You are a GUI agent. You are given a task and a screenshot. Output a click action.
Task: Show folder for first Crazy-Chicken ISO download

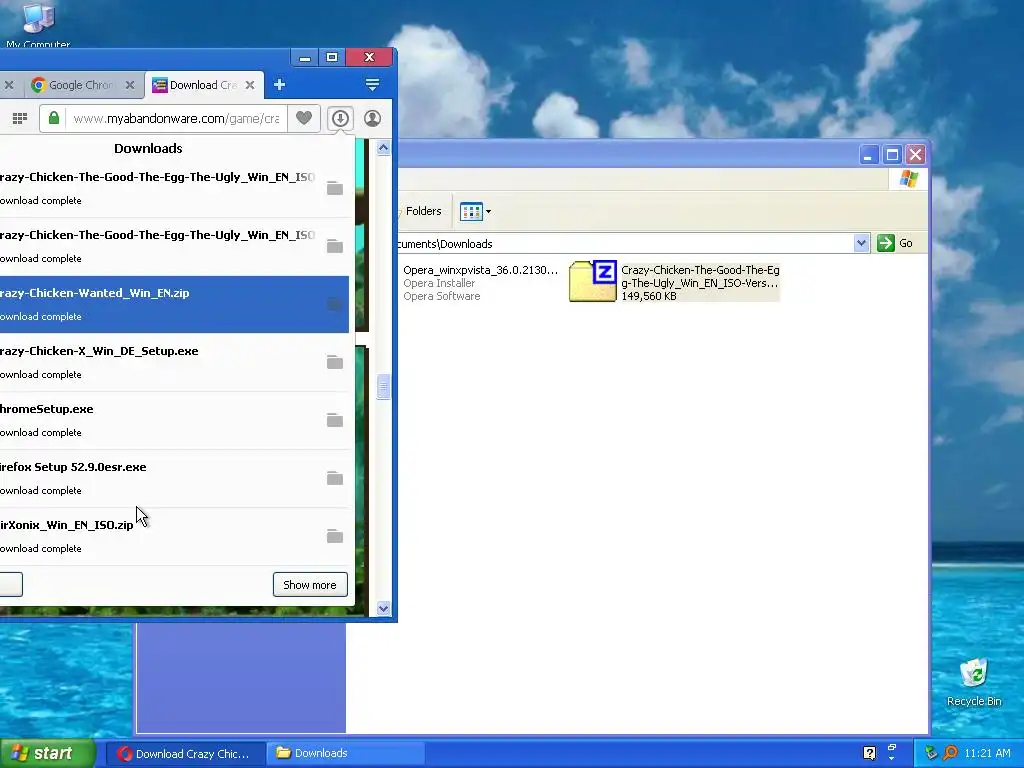point(335,188)
